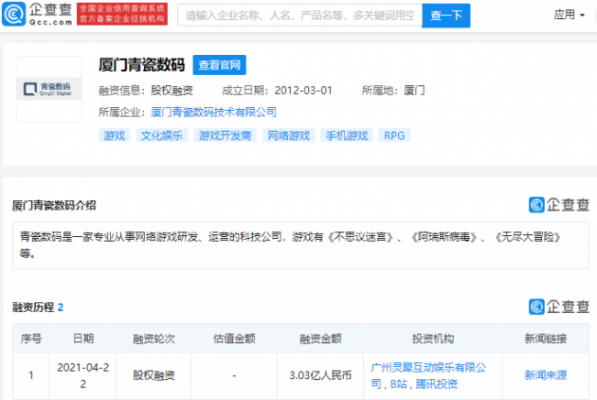Viewport: 597px width, 400px height.
Task: Focus the company name search field
Action: [x=300, y=15]
